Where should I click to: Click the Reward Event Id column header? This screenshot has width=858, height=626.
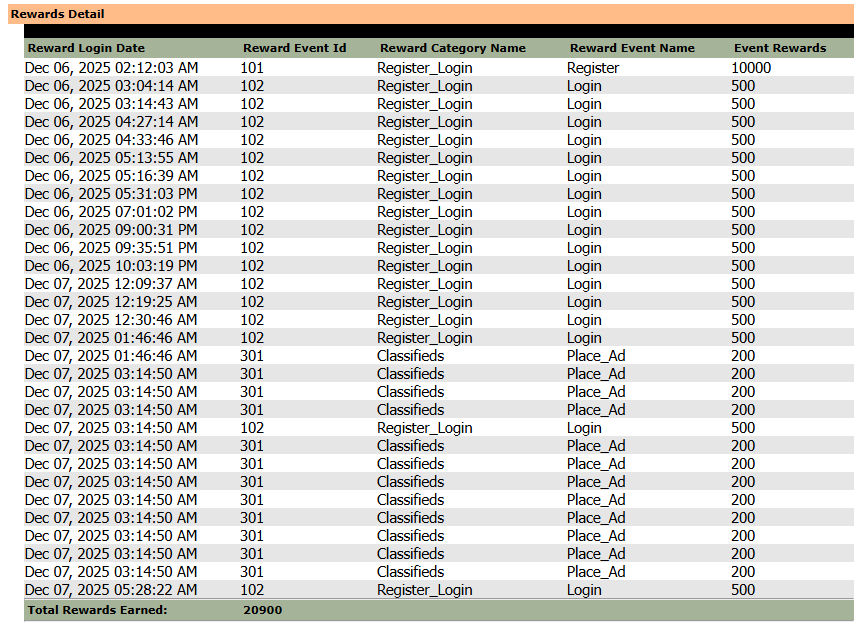295,48
